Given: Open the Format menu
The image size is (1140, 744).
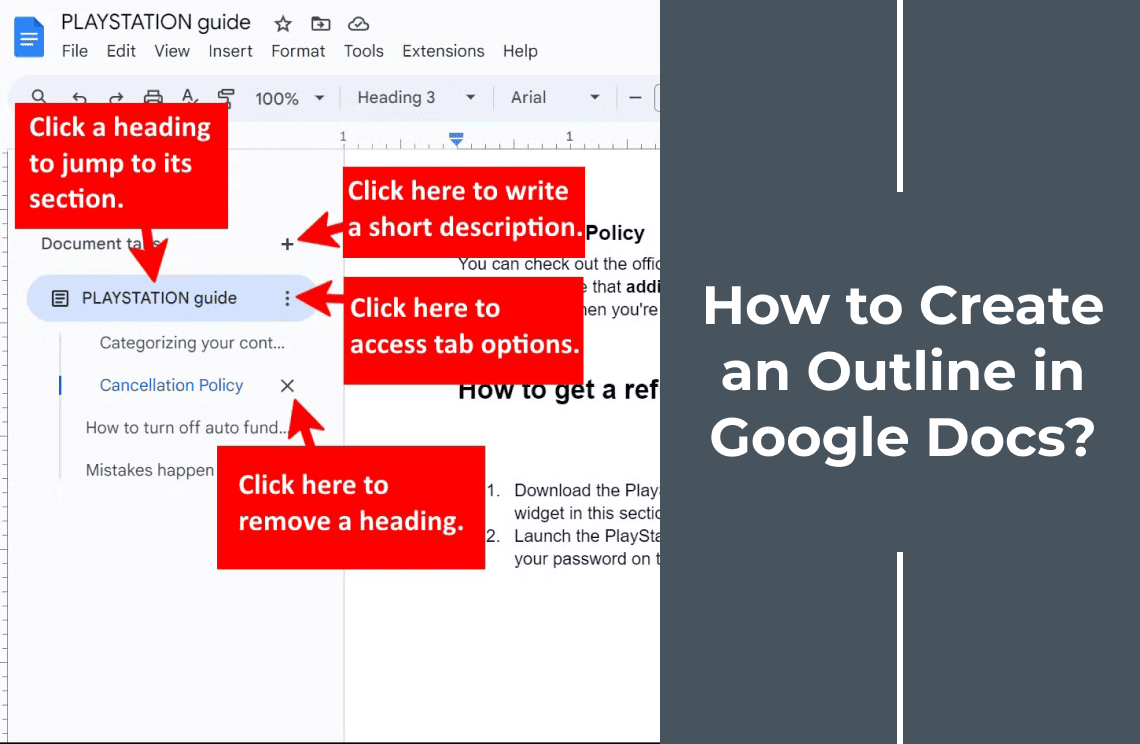Looking at the screenshot, I should click(x=298, y=51).
